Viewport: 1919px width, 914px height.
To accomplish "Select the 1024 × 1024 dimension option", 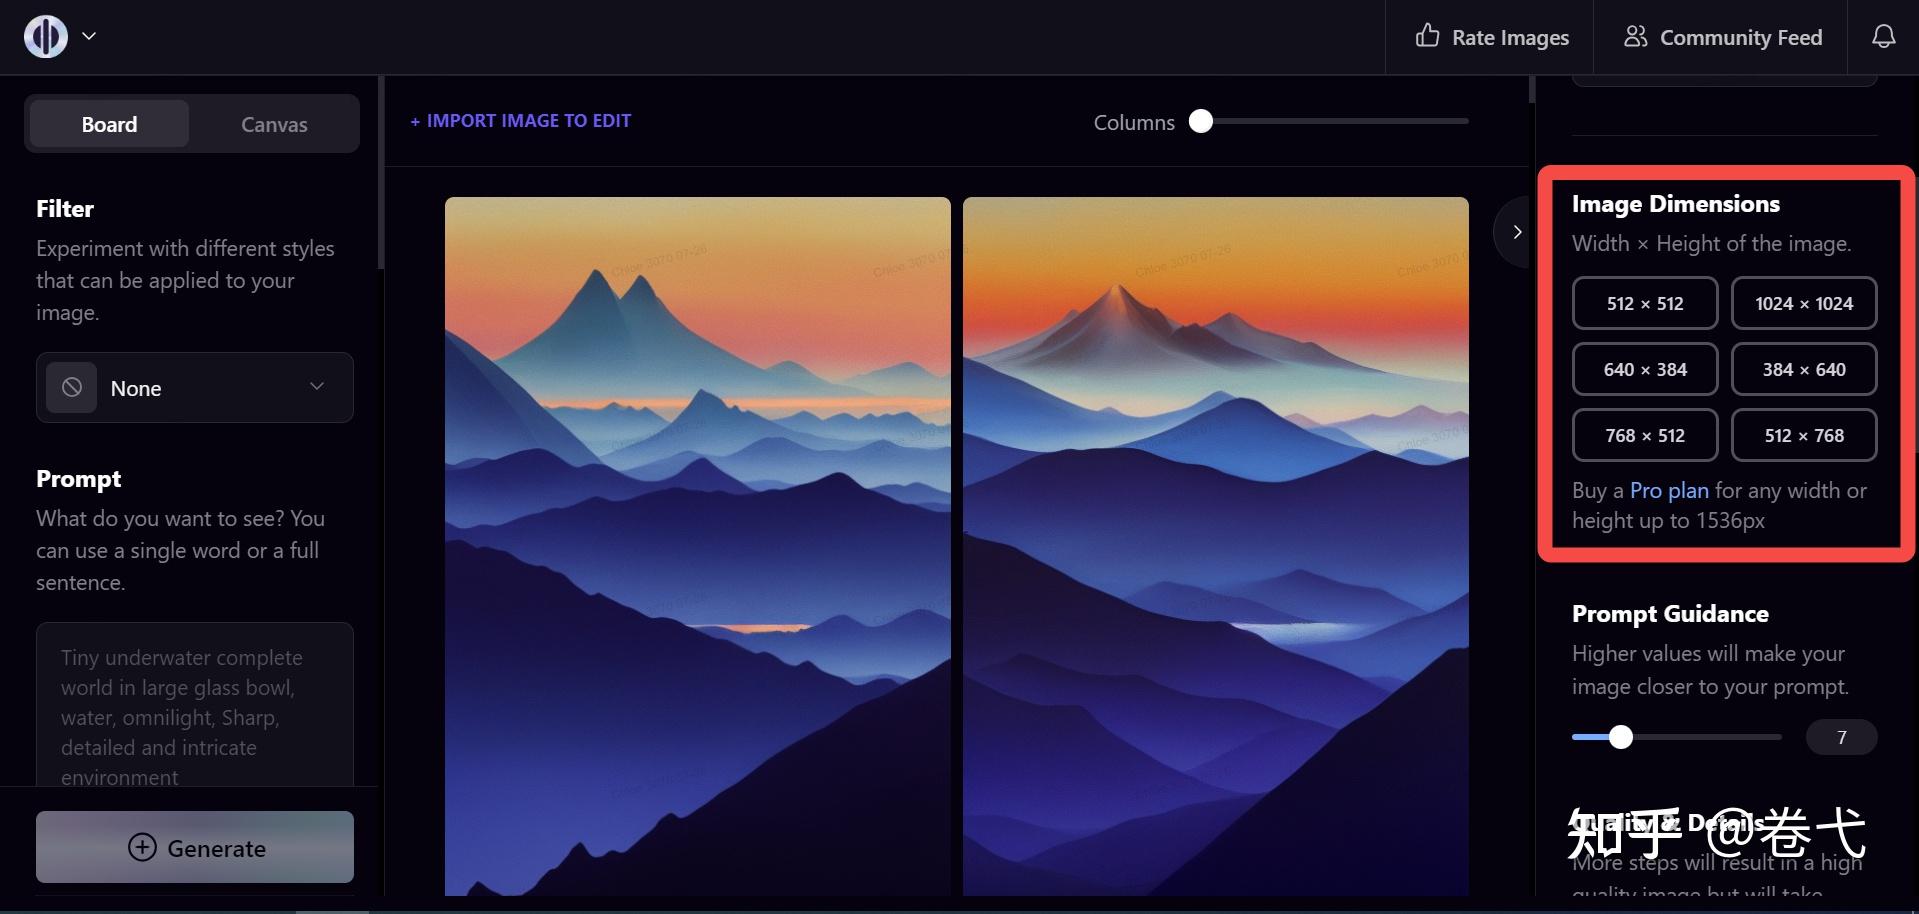I will 1804,303.
